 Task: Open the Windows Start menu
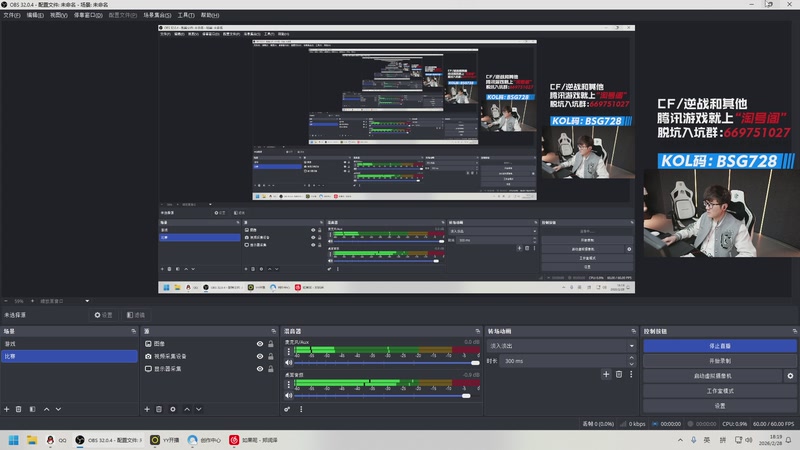[14, 440]
